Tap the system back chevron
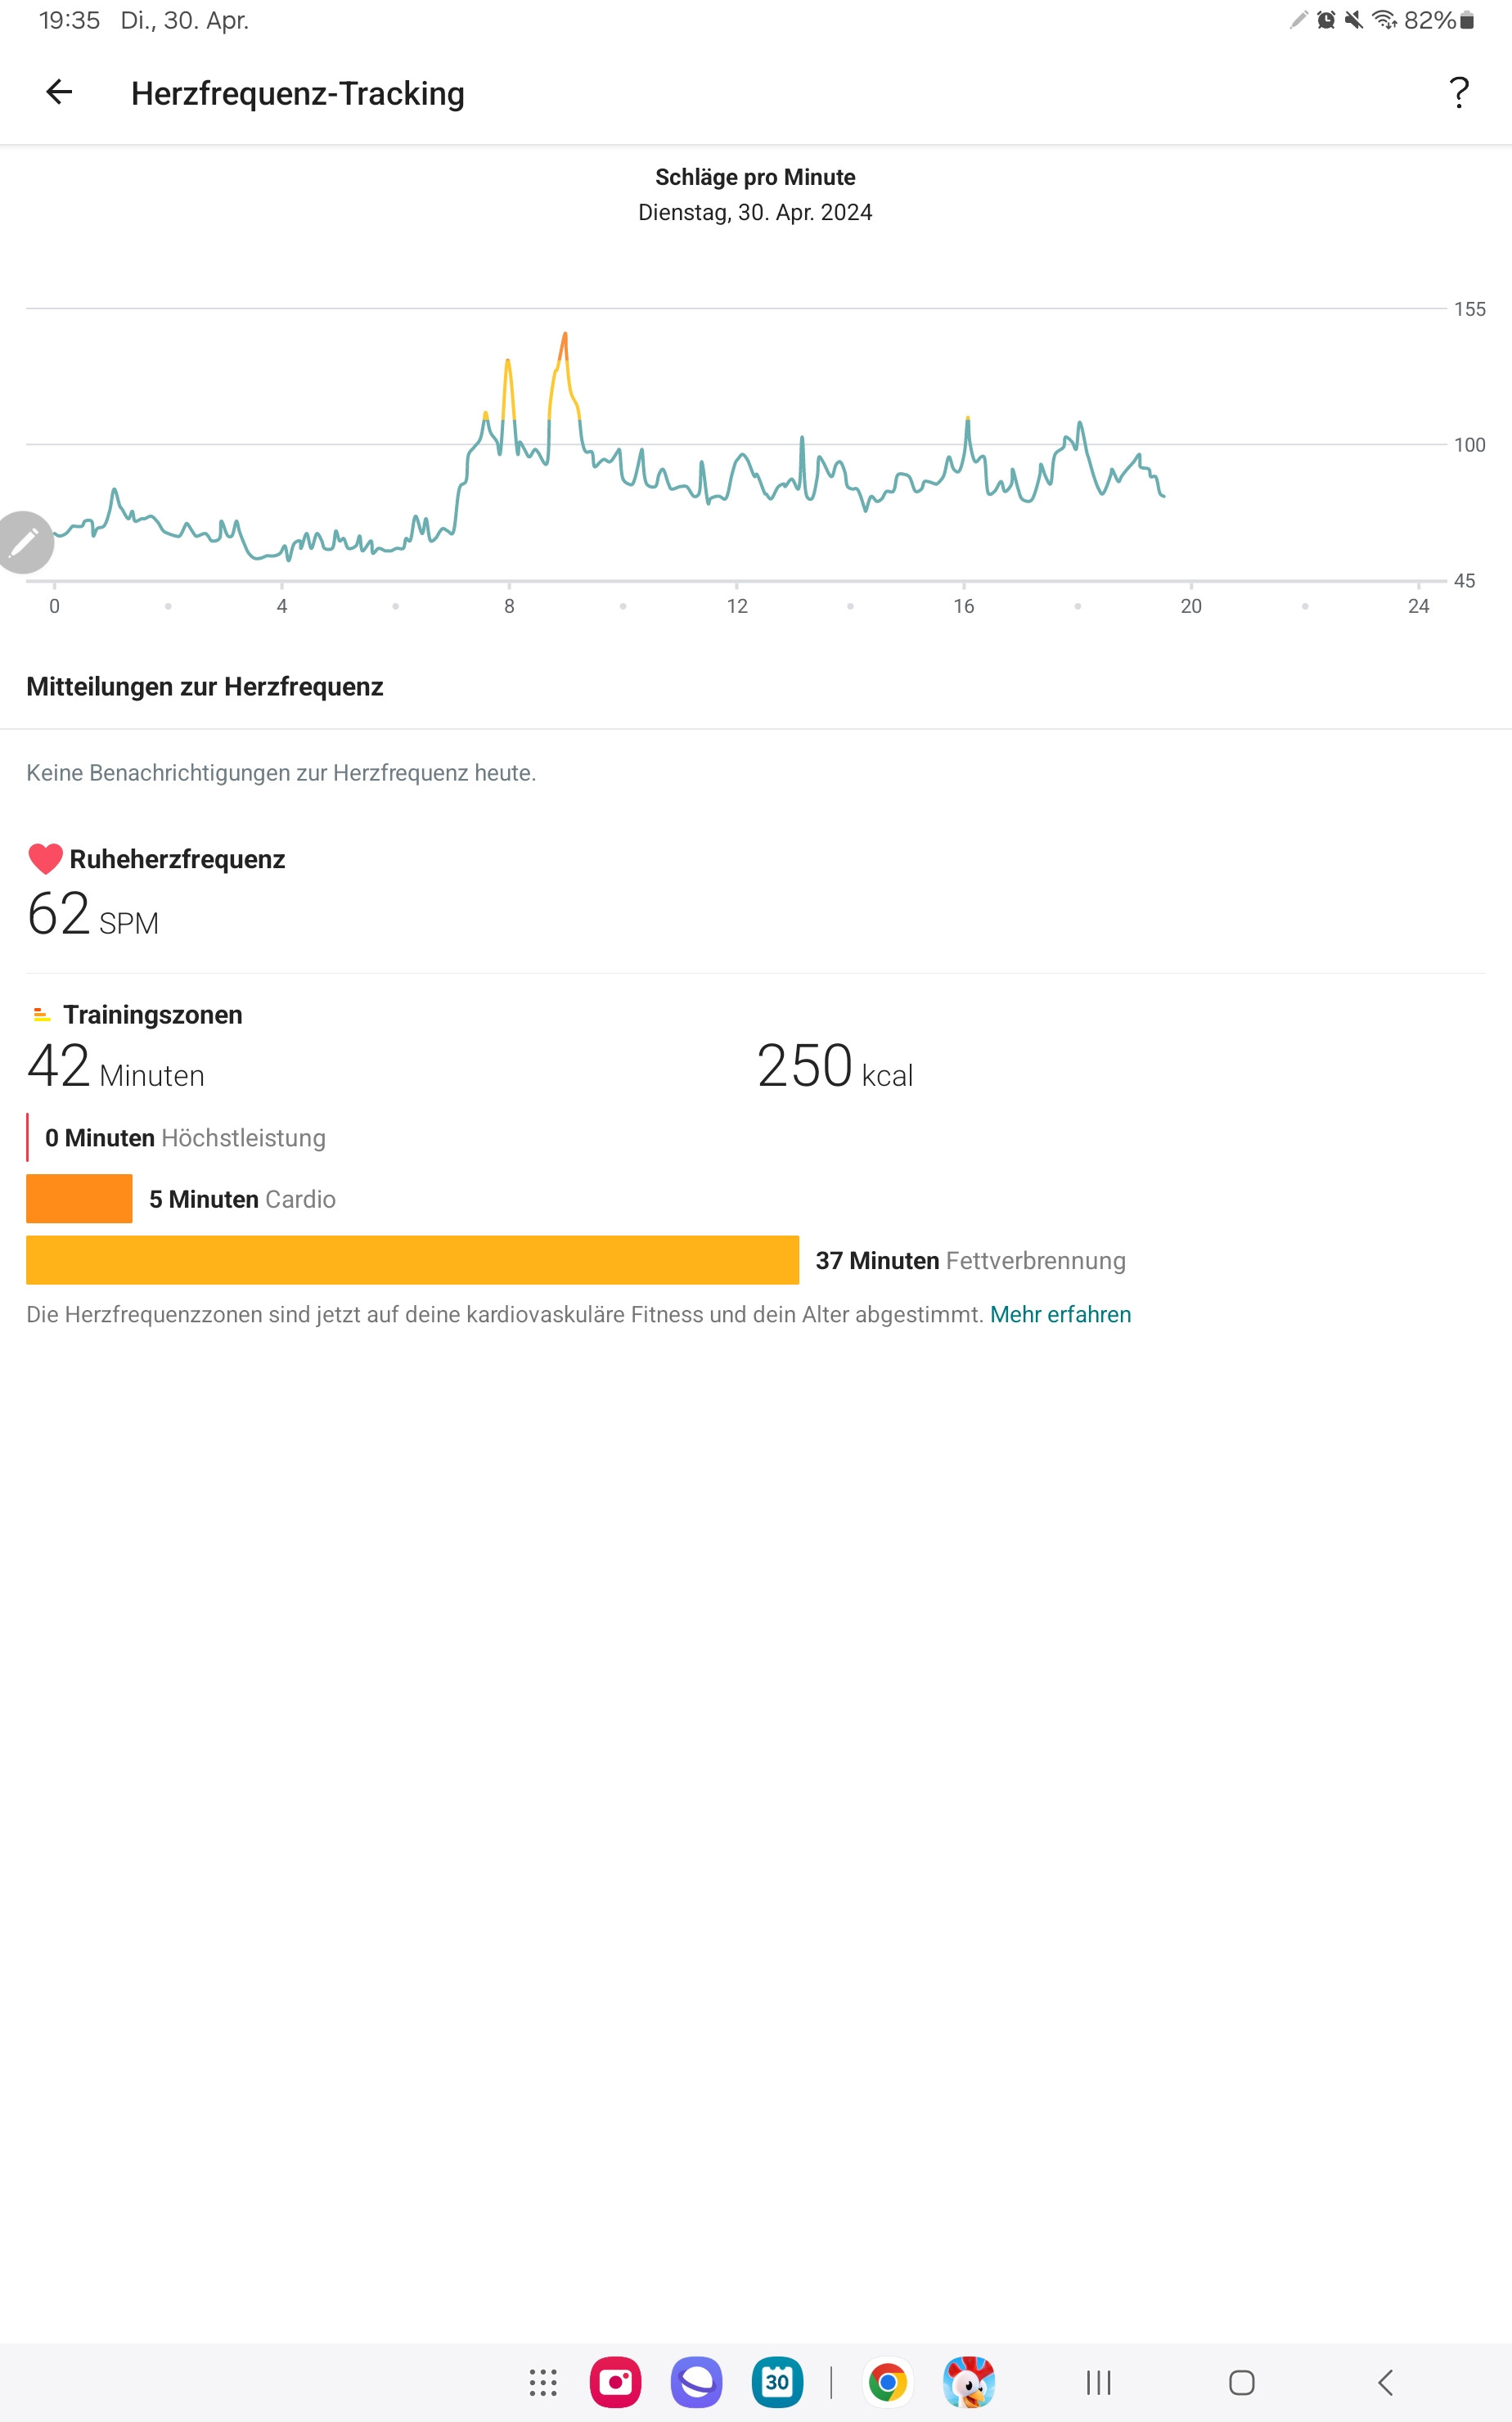Image resolution: width=1512 pixels, height=2422 pixels. pyautogui.click(x=1385, y=2383)
